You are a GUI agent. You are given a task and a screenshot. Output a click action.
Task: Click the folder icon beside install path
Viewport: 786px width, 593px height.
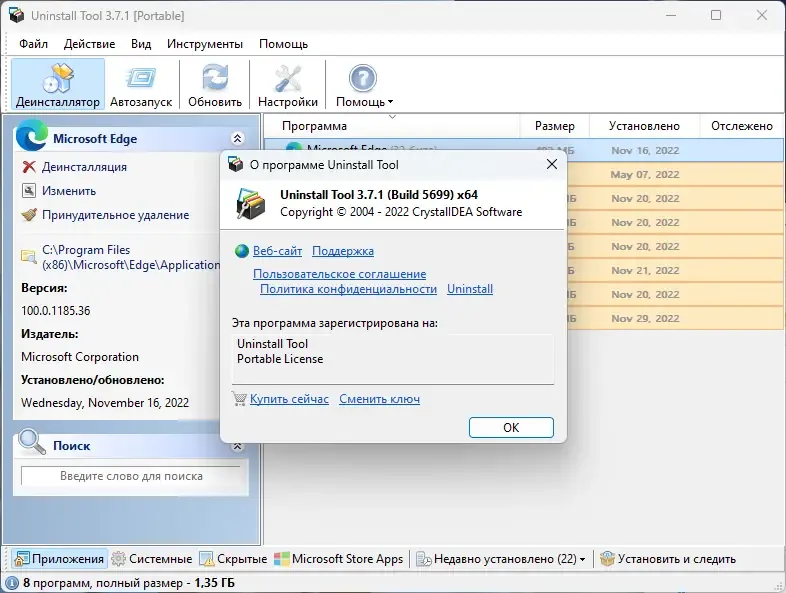pos(29,257)
